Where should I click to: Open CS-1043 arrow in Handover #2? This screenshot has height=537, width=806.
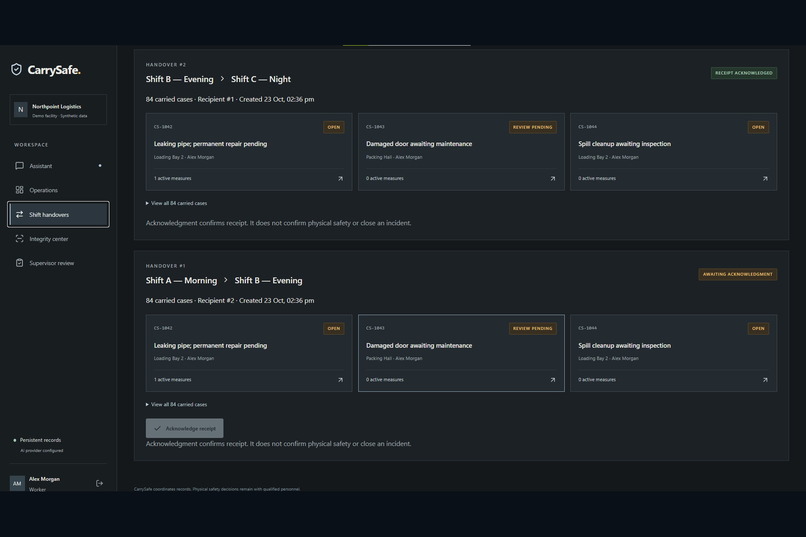pyautogui.click(x=553, y=178)
